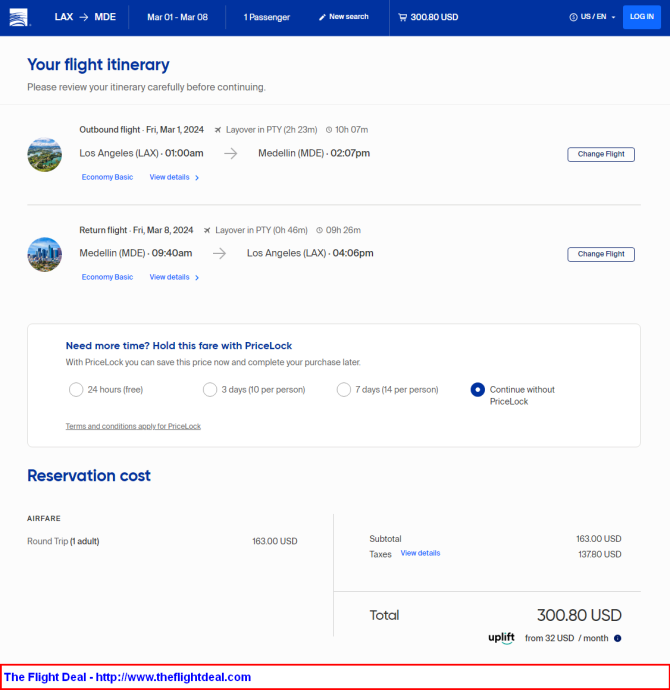This screenshot has height=690, width=670.
Task: Select the 3 days PriceLock option
Action: 210,389
